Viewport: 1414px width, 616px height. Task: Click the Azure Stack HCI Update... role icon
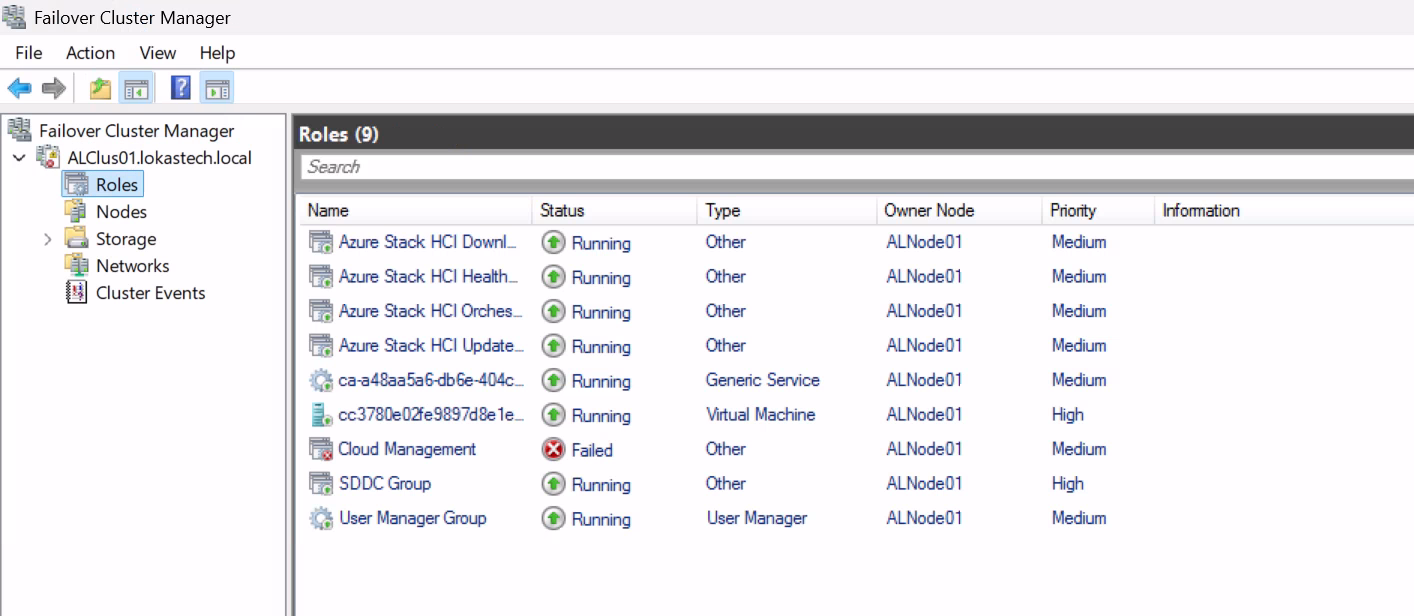[321, 345]
